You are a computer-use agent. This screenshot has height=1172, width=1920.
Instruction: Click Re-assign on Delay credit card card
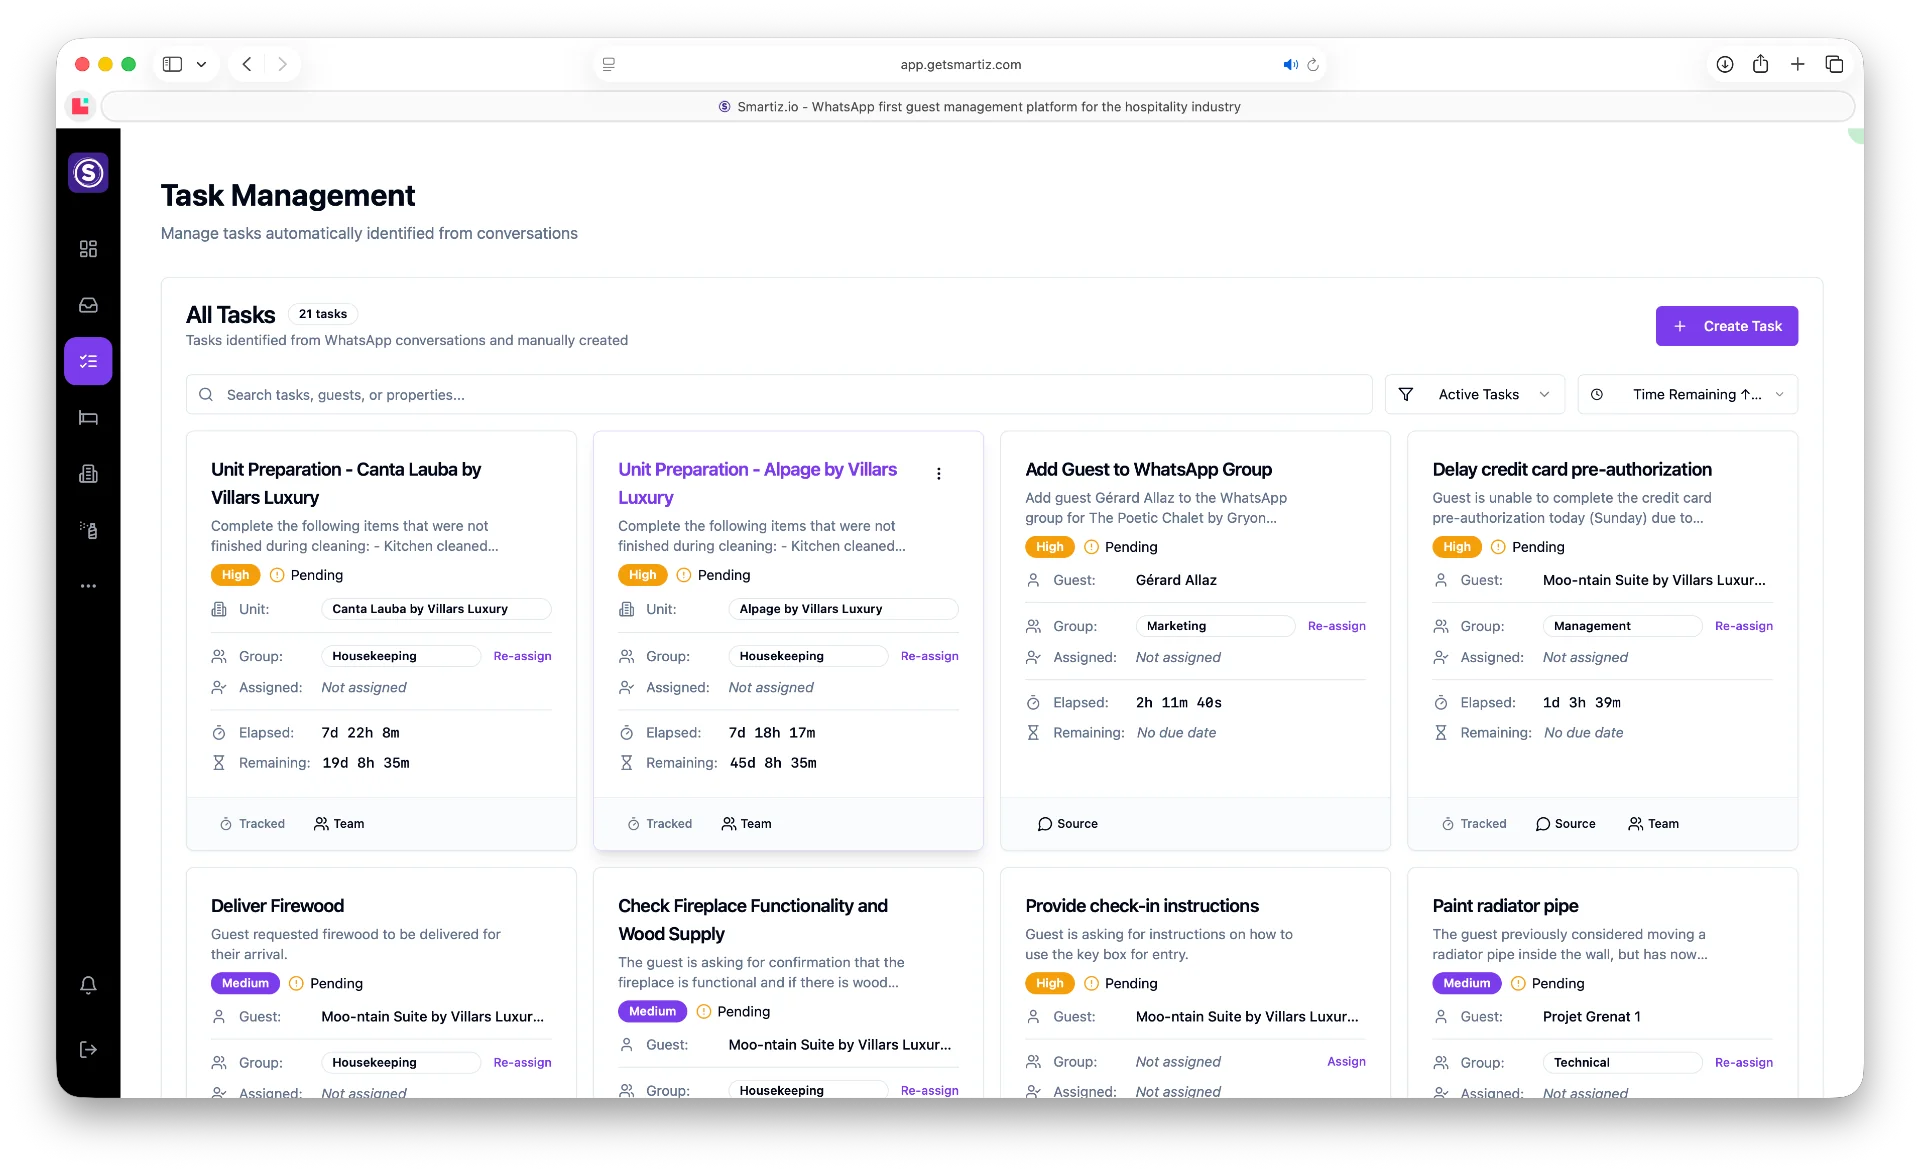pyautogui.click(x=1743, y=626)
